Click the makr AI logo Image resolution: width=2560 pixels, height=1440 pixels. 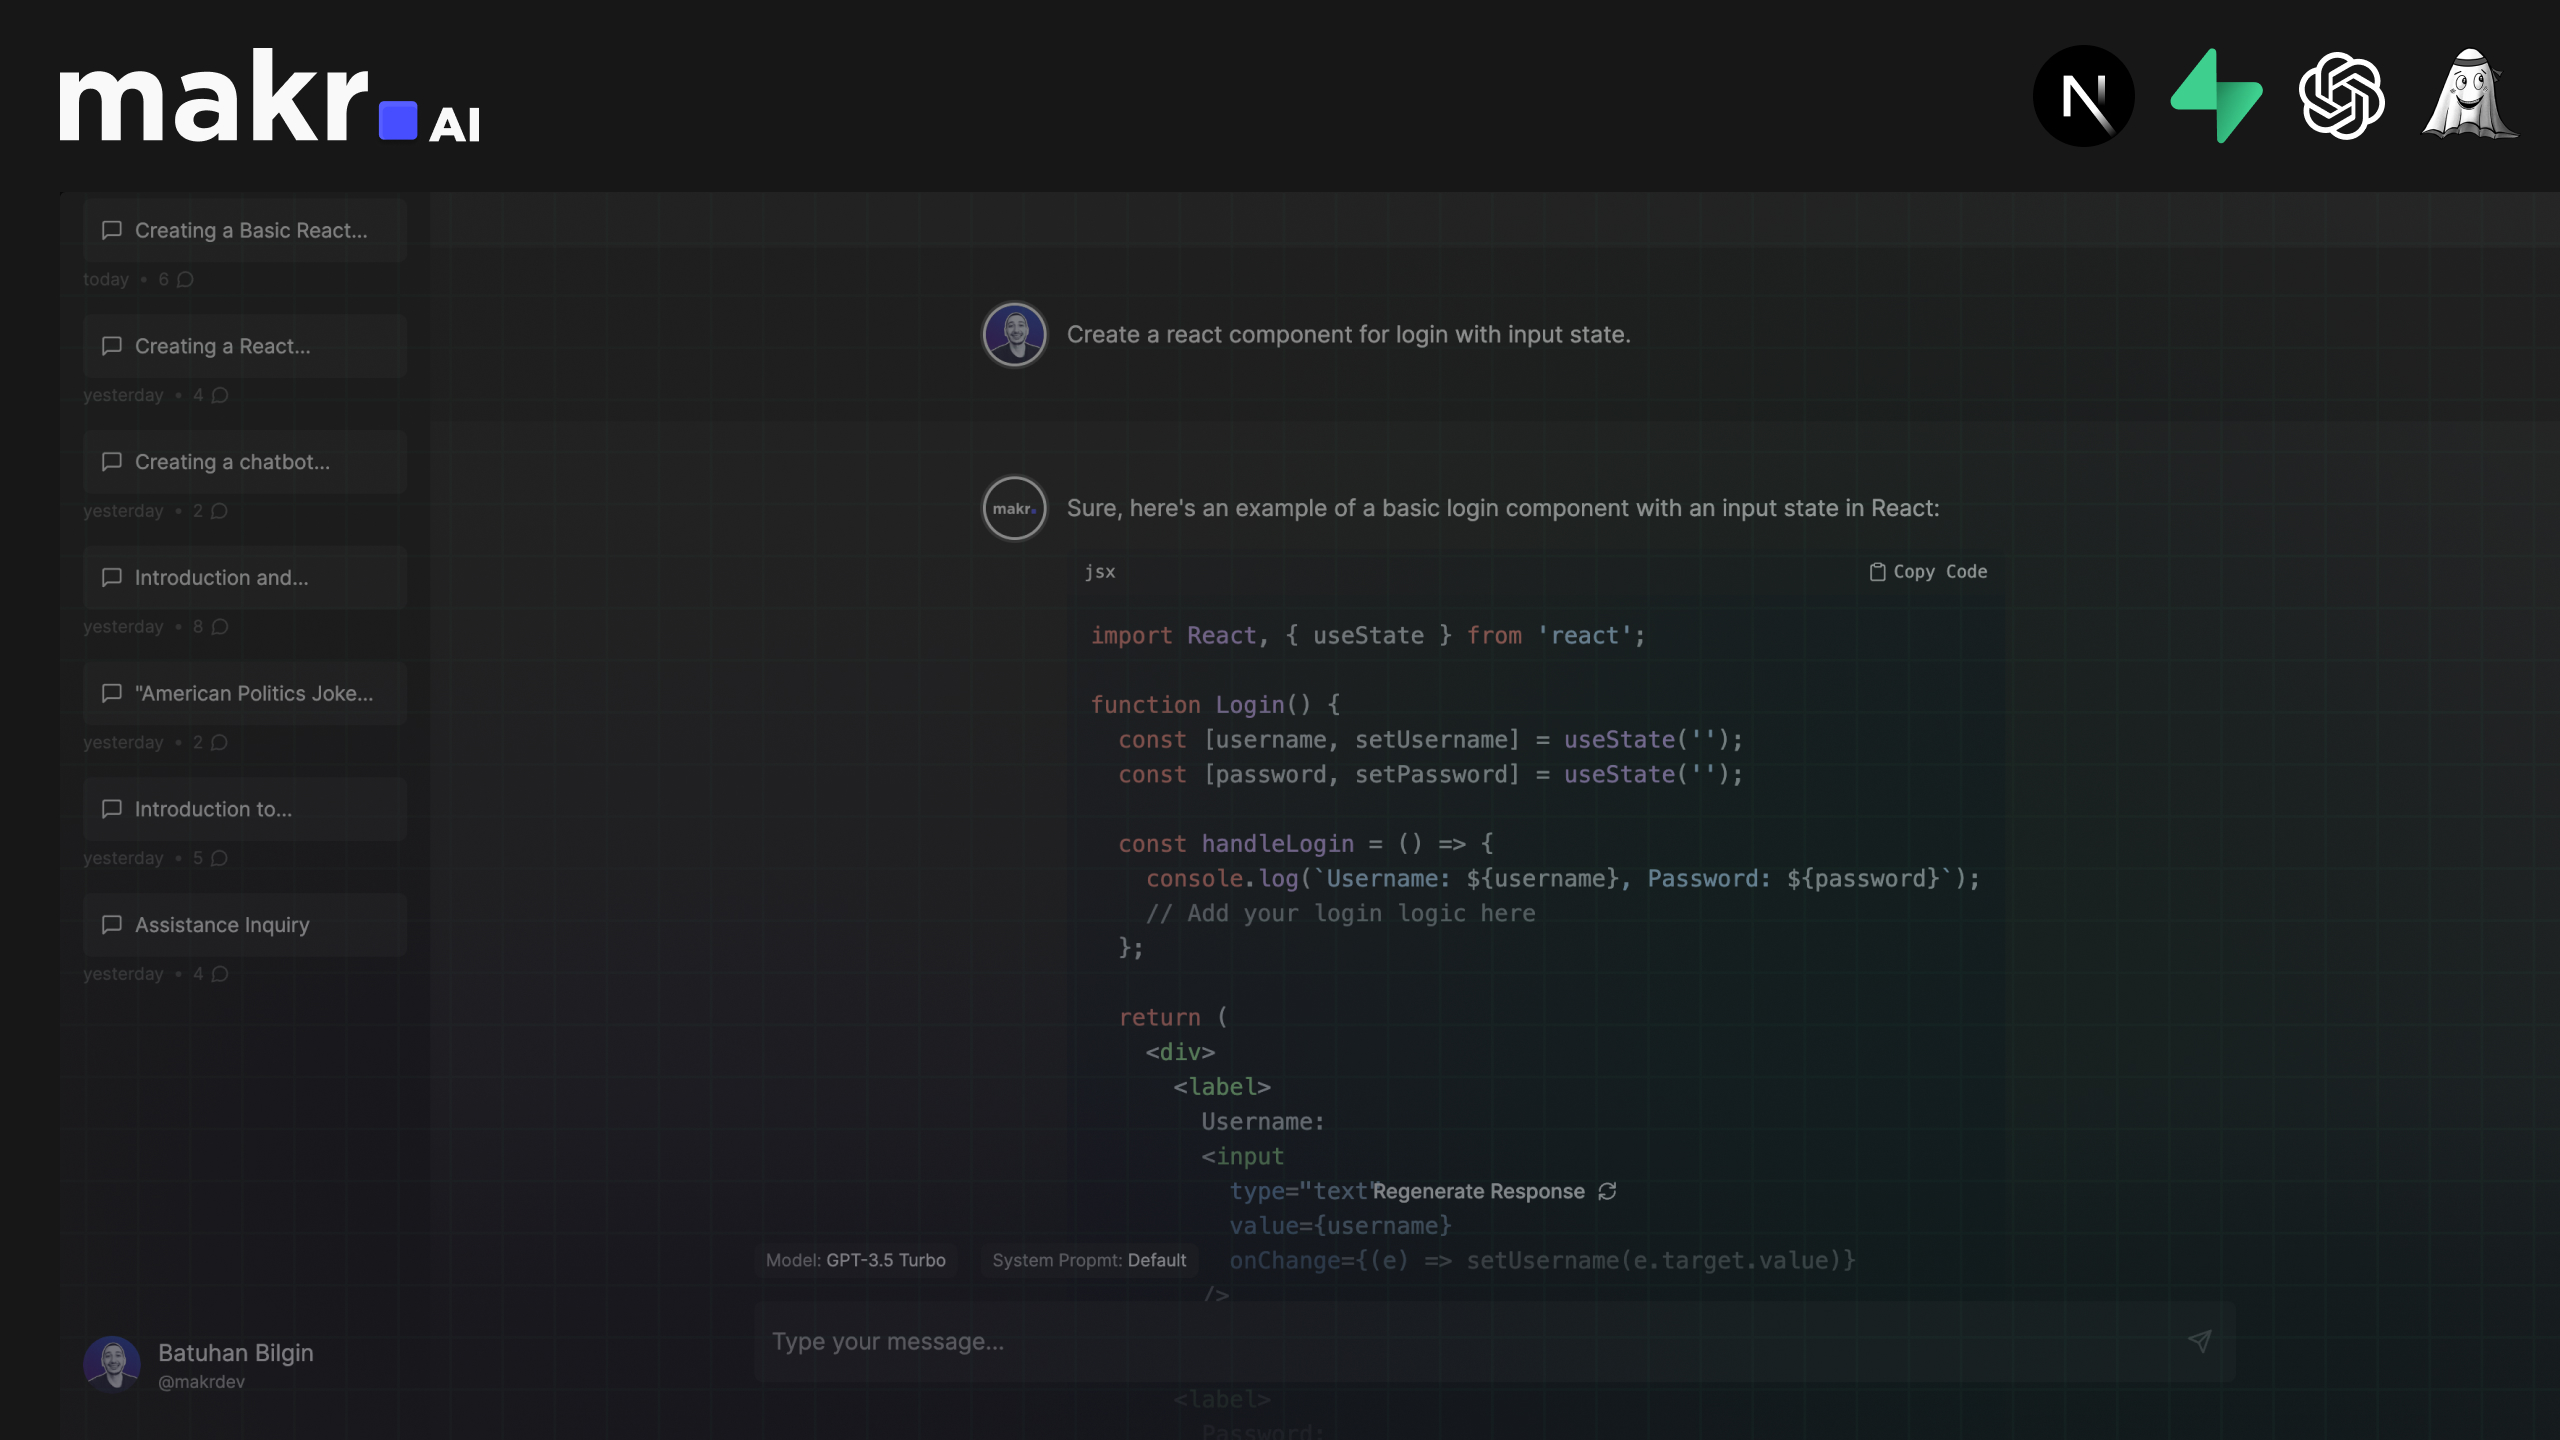[x=270, y=98]
